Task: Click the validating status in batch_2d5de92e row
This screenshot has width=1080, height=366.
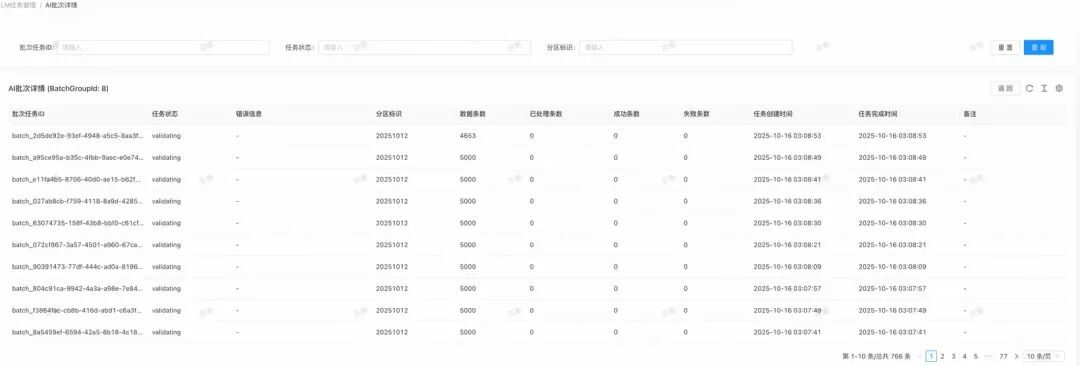Action: 166,136
